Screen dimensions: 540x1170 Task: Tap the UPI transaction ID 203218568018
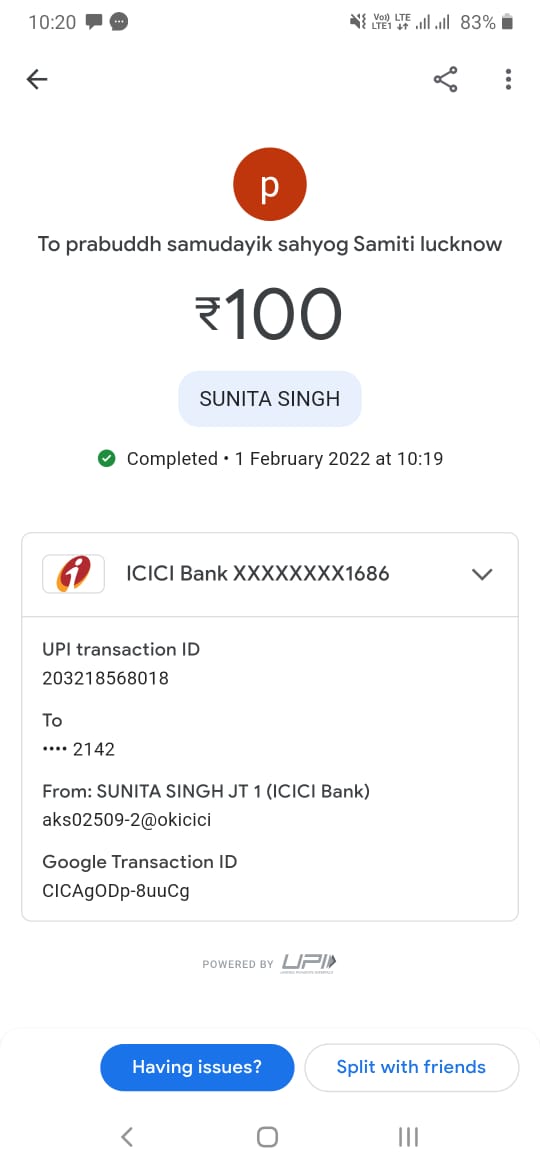(105, 678)
